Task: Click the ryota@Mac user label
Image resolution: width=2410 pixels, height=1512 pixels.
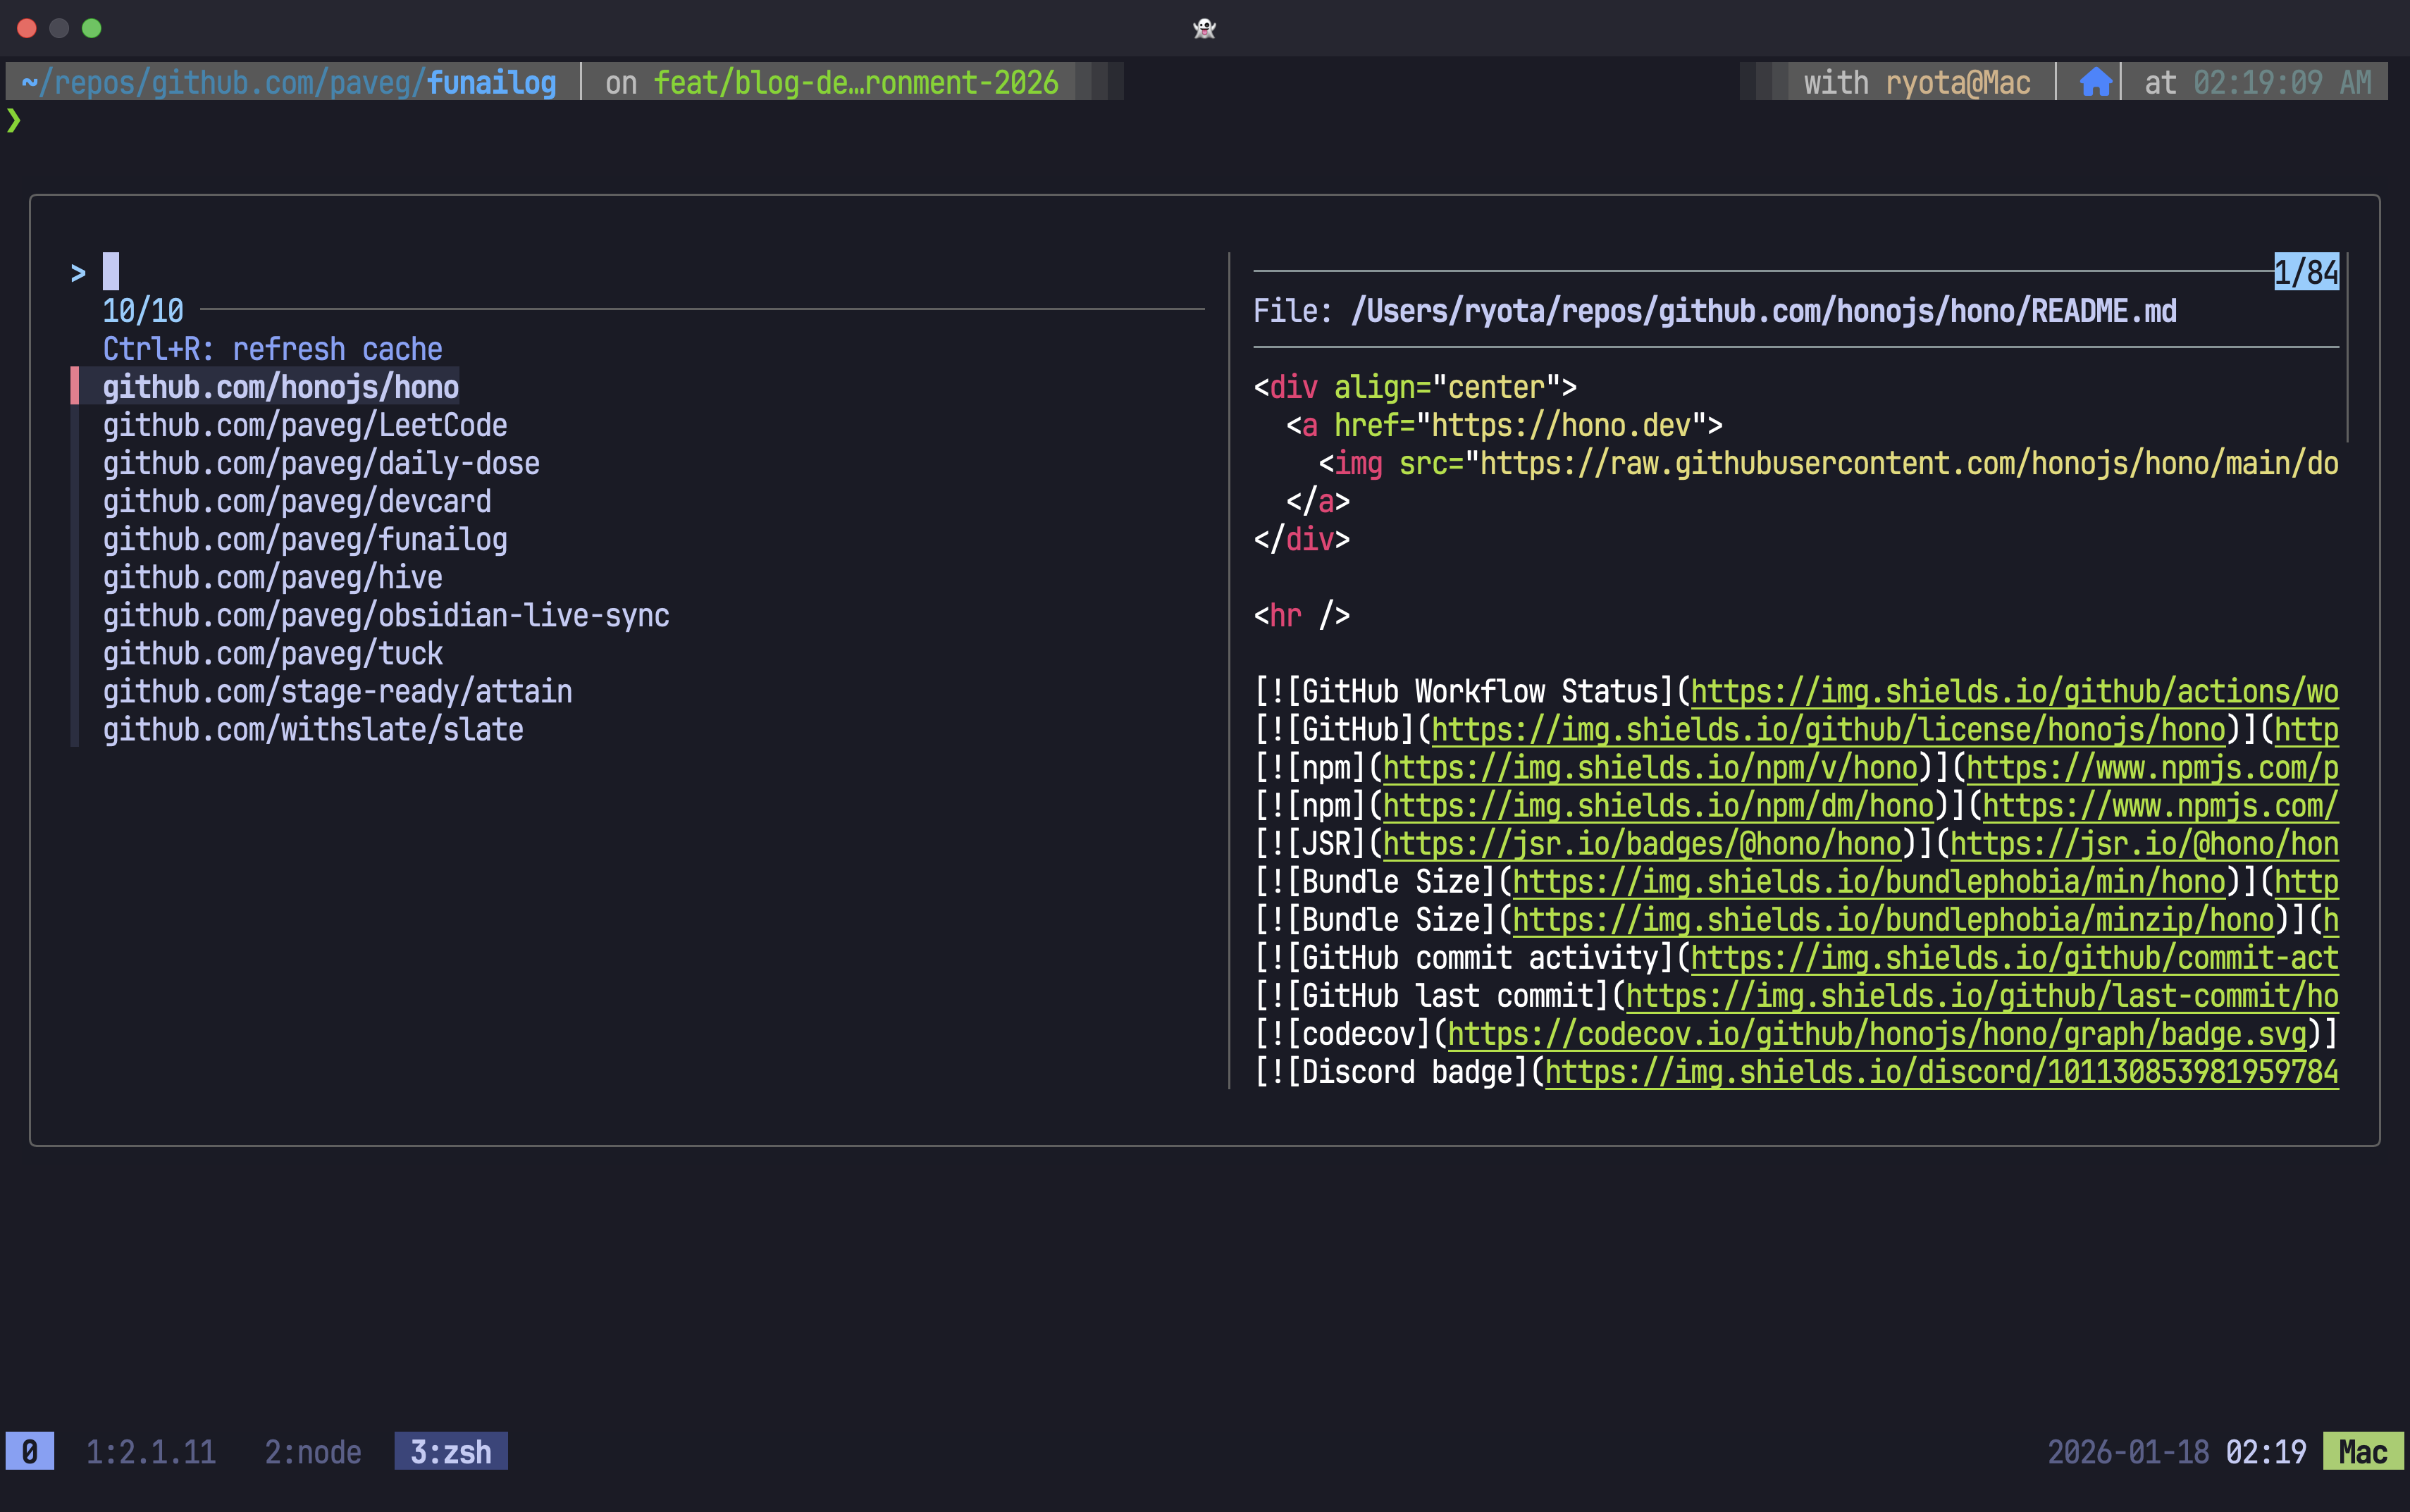Action: 1958,82
